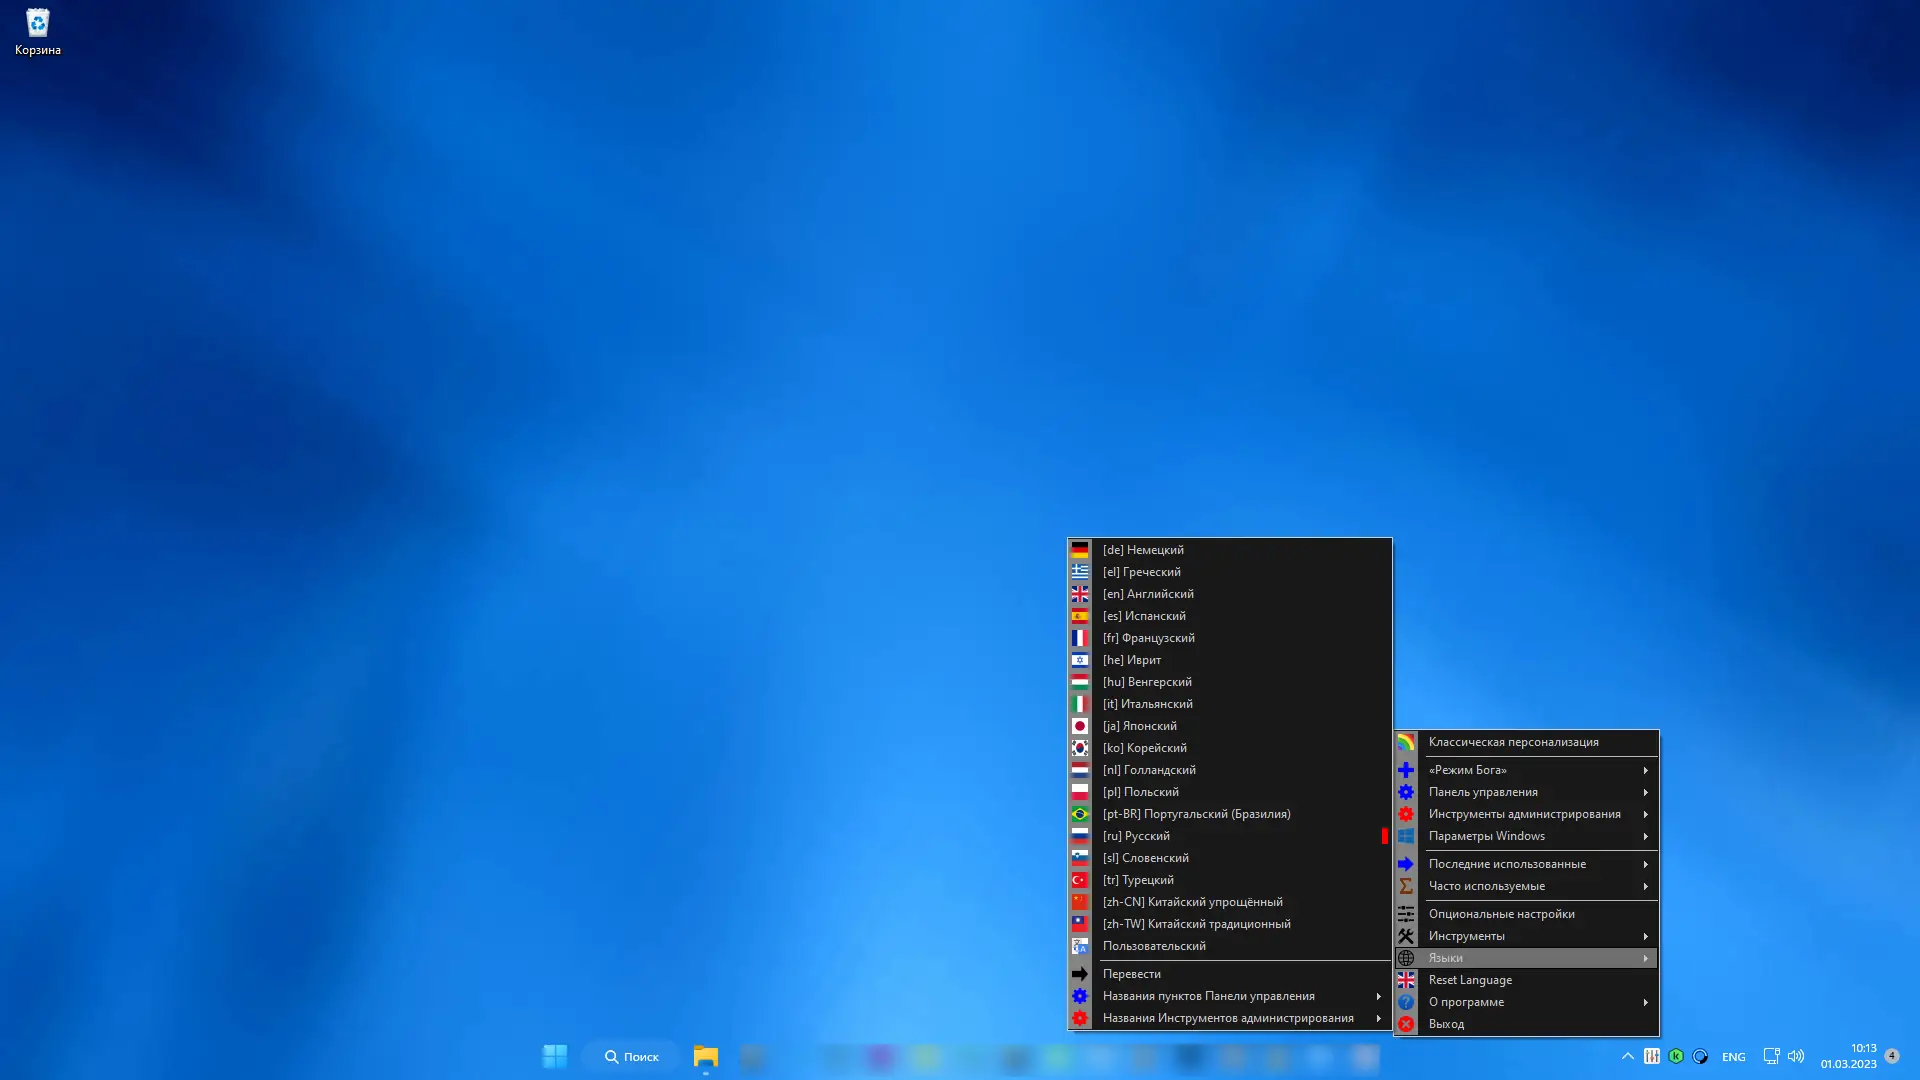
Task: Click the Brazil flag icon
Action: [1079, 814]
